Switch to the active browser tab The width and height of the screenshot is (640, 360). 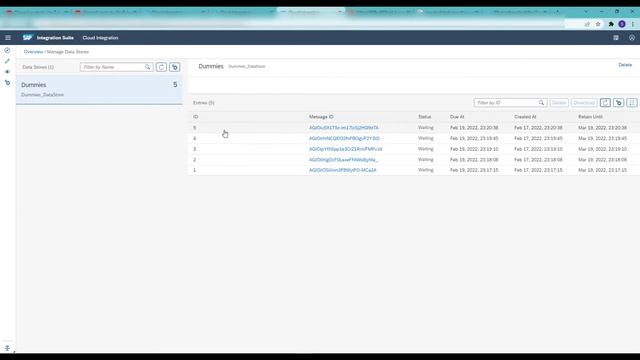311,12
